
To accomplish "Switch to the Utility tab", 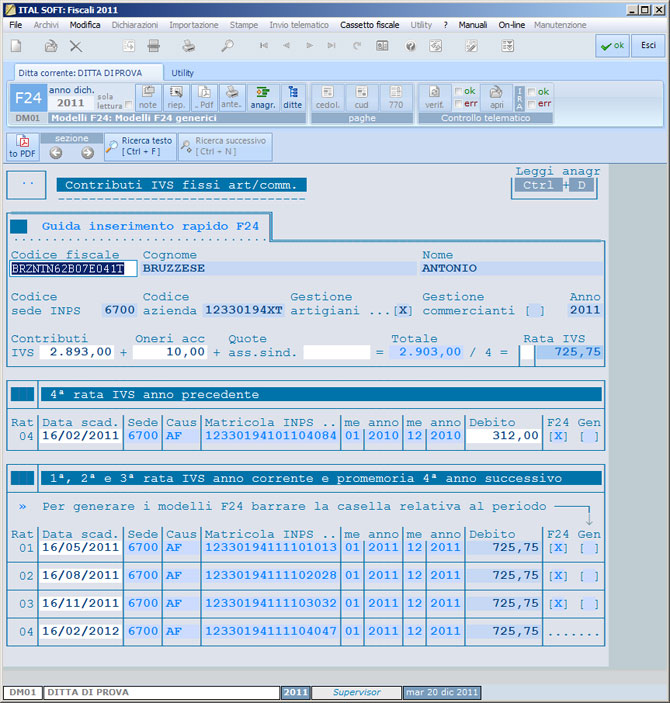I will click(183, 73).
